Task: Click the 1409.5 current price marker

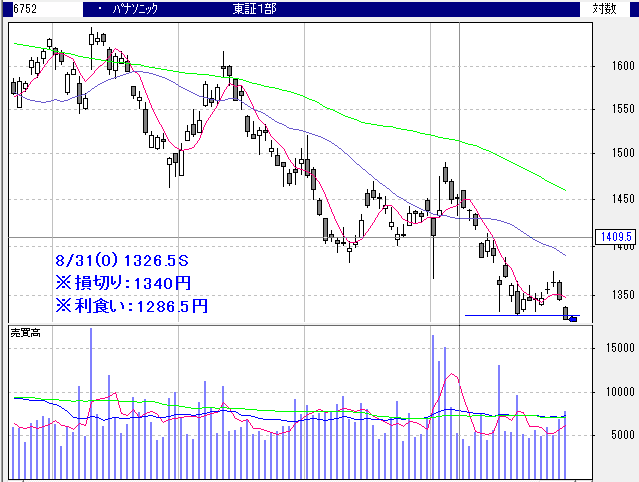Action: (x=614, y=237)
